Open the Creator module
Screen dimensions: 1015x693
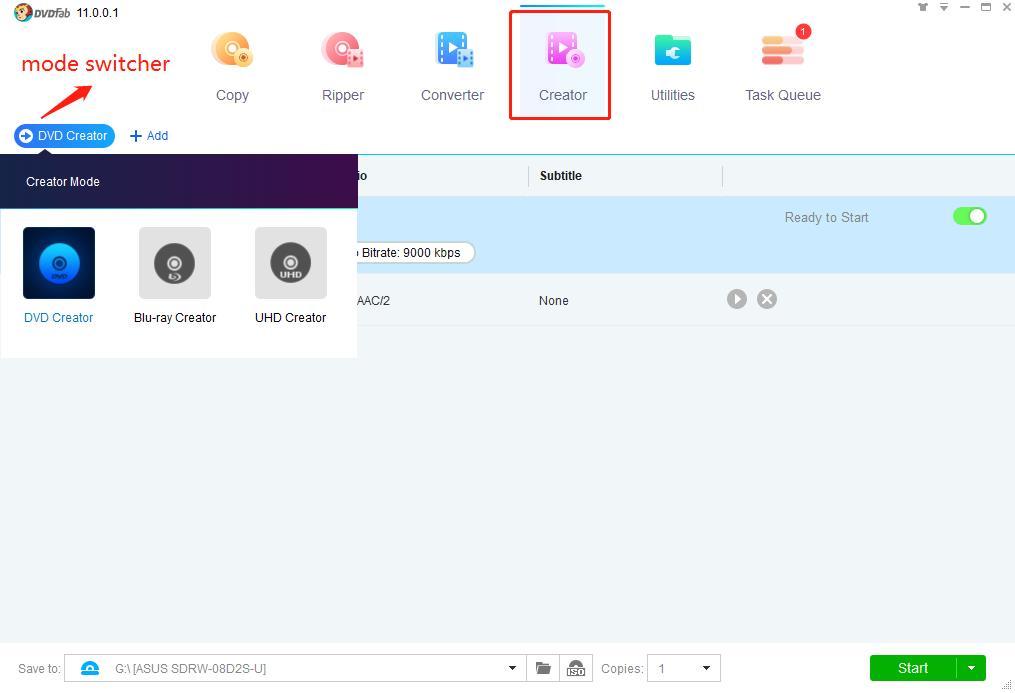(x=562, y=67)
